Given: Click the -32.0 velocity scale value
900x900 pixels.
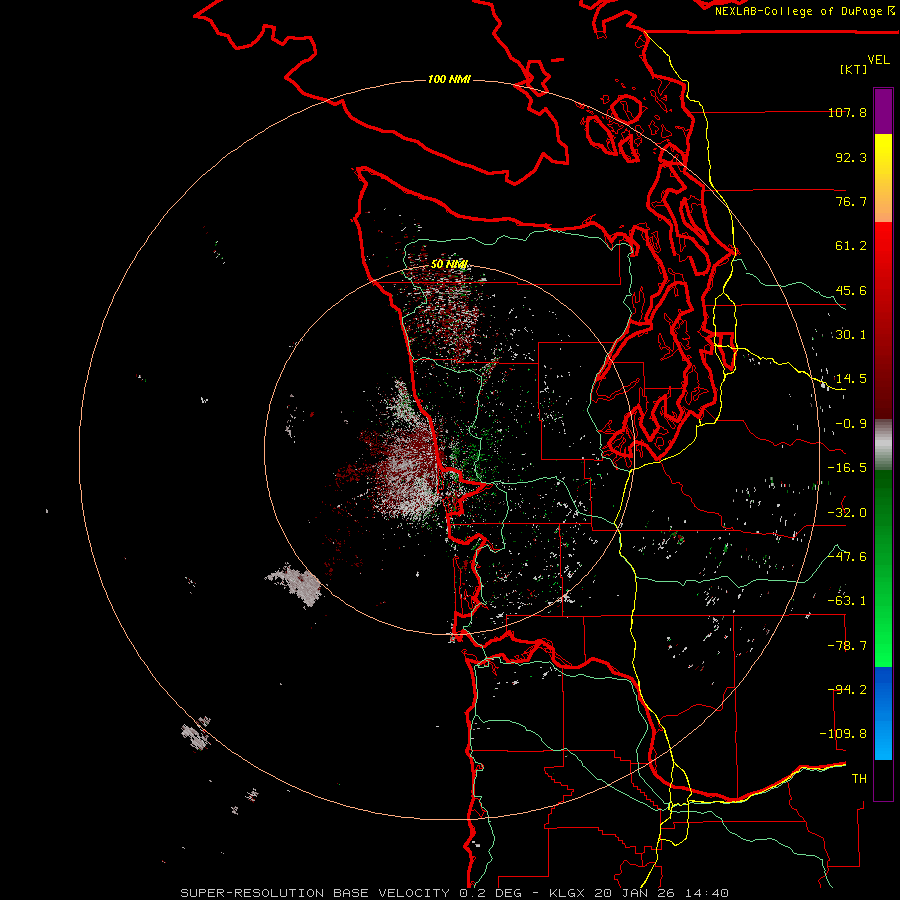Looking at the screenshot, I should pyautogui.click(x=847, y=513).
